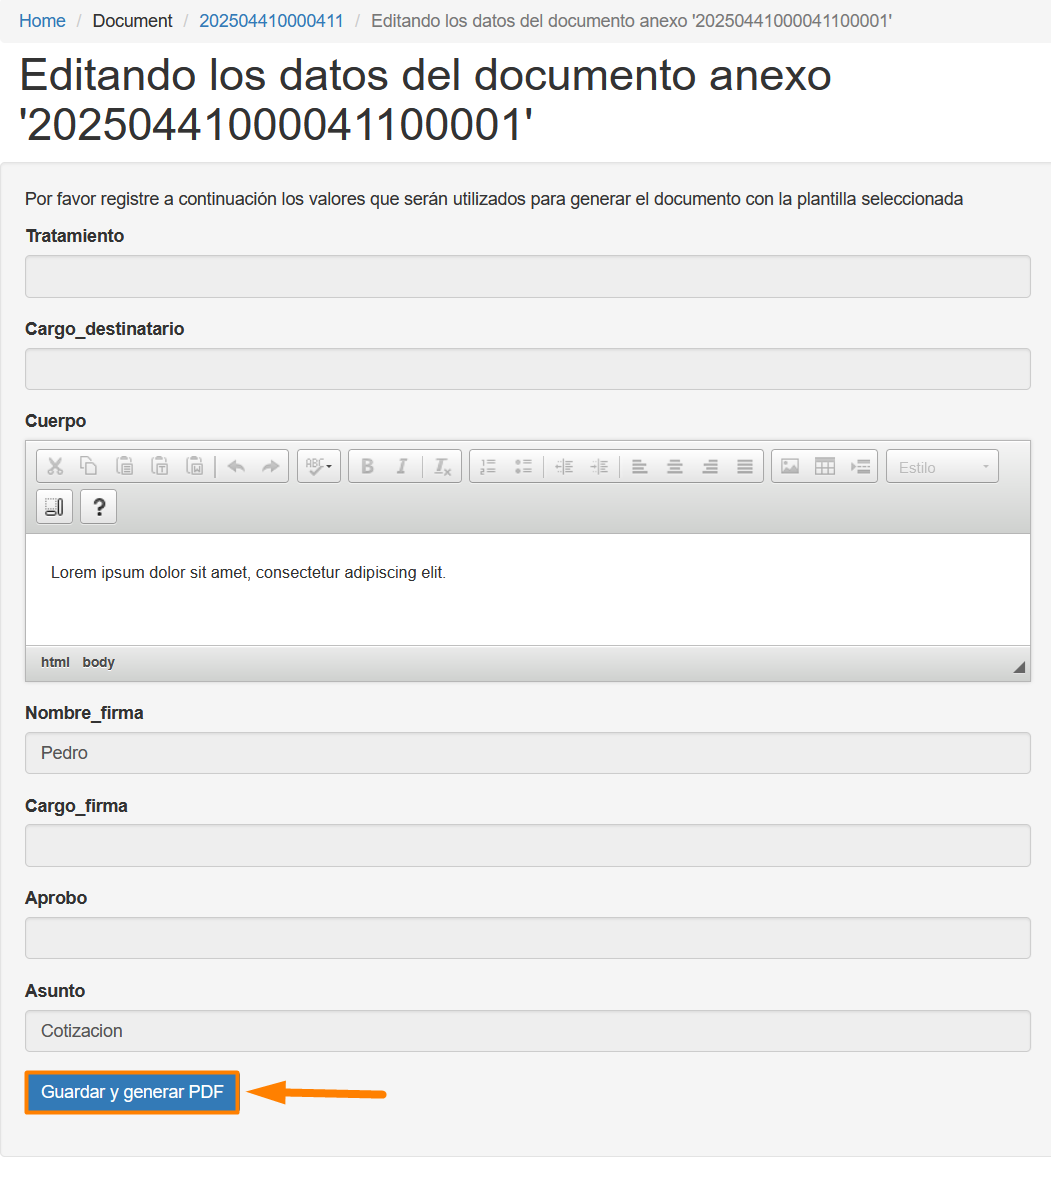Click the Tratamiento input field
Screen dimensions: 1051x1189
coord(528,276)
